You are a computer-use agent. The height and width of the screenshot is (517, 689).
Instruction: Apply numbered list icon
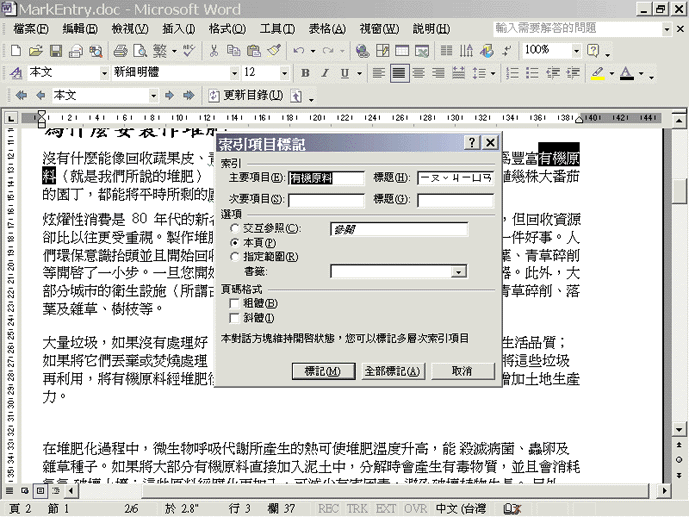tap(512, 73)
